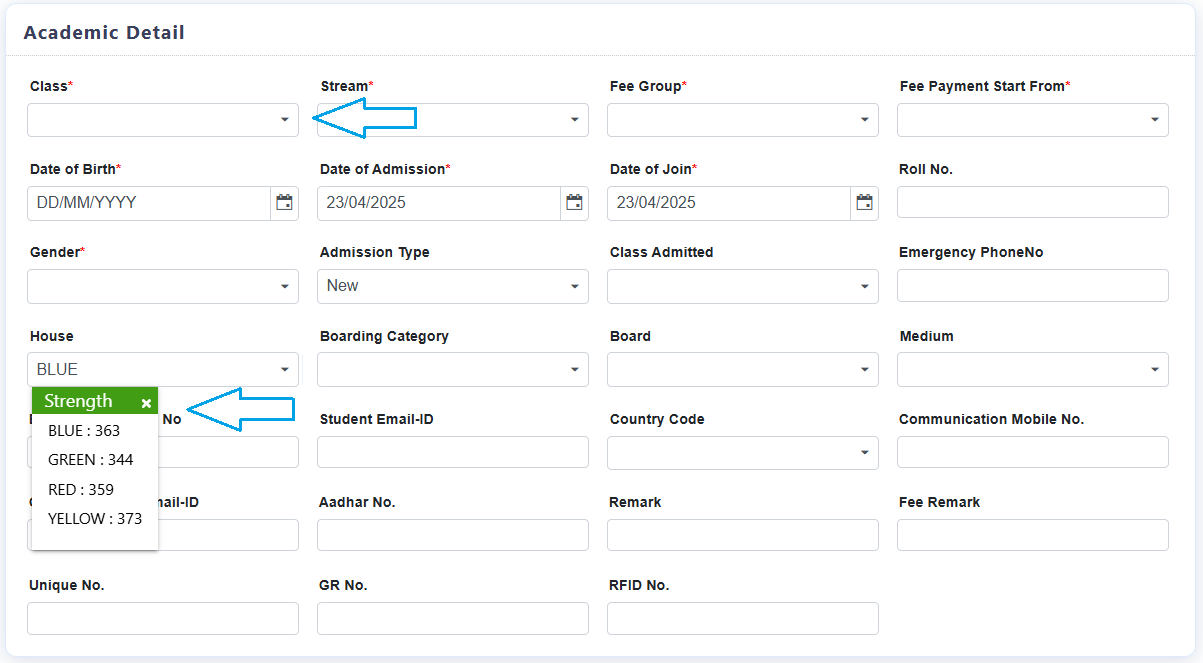Focus the Emergency PhoneNo field

[1033, 286]
